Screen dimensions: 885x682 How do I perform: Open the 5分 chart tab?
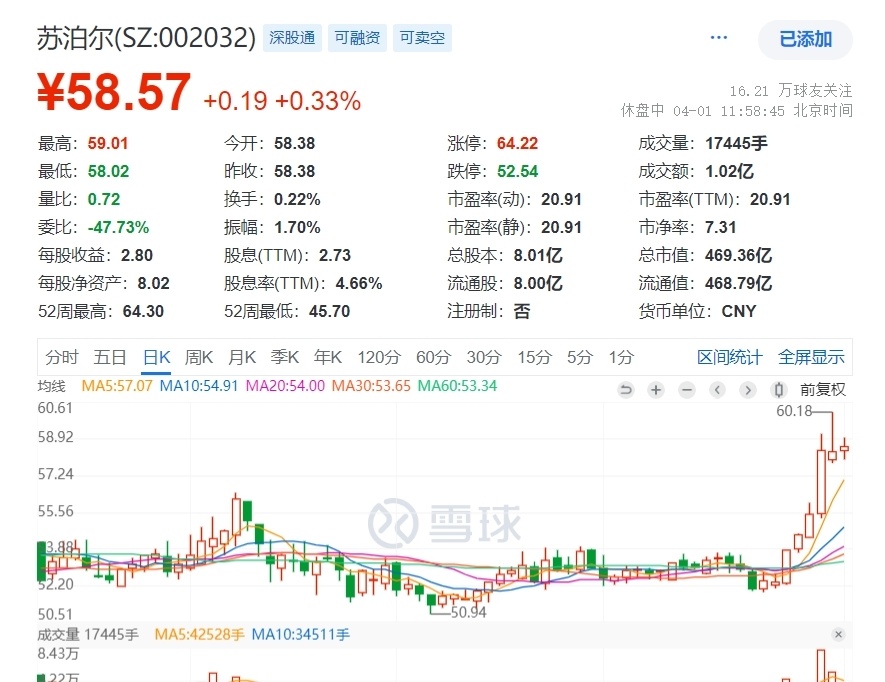click(x=580, y=357)
